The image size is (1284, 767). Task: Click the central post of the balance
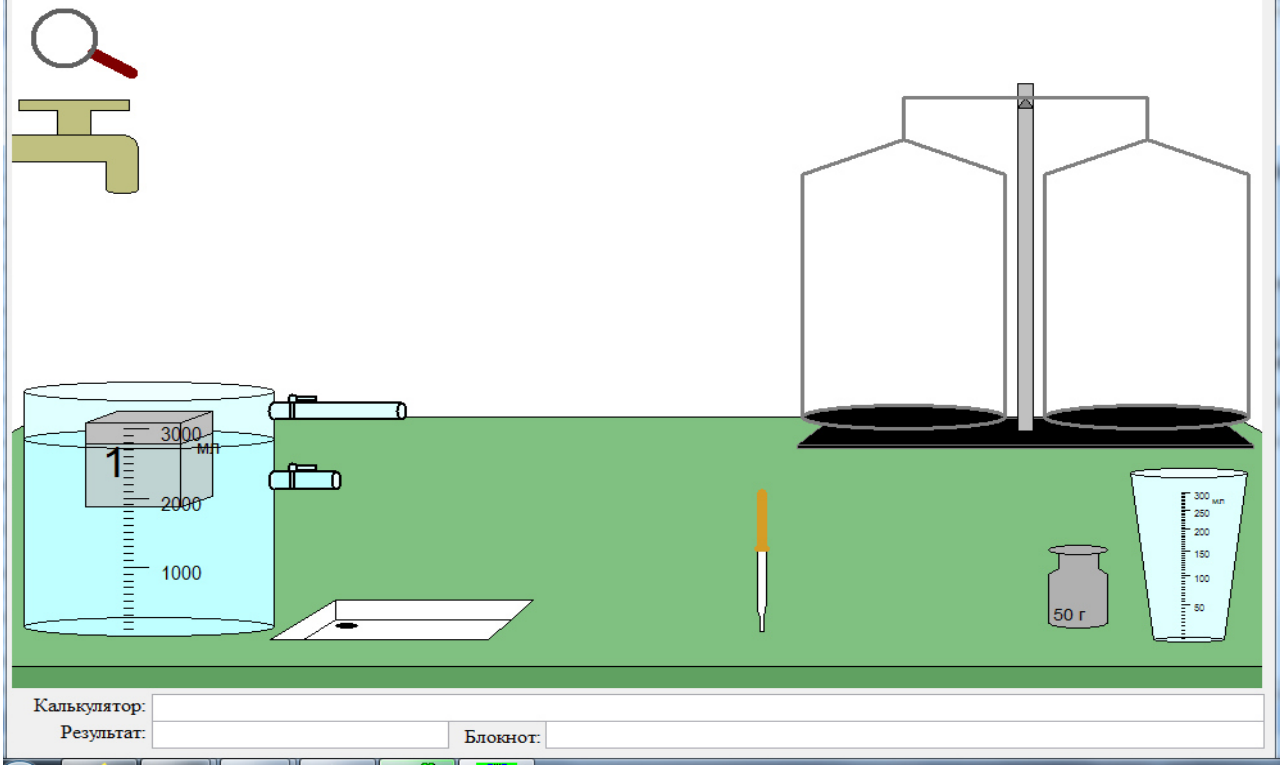coord(1025,258)
